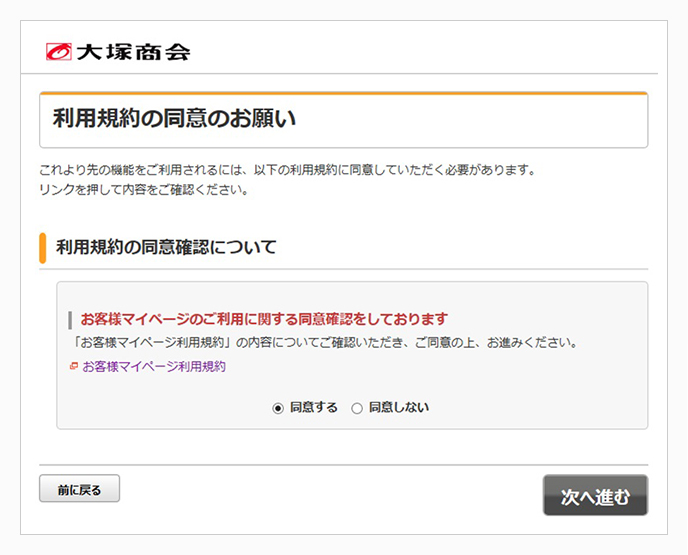Click the external link icon beside 利用規約

[x=74, y=366]
